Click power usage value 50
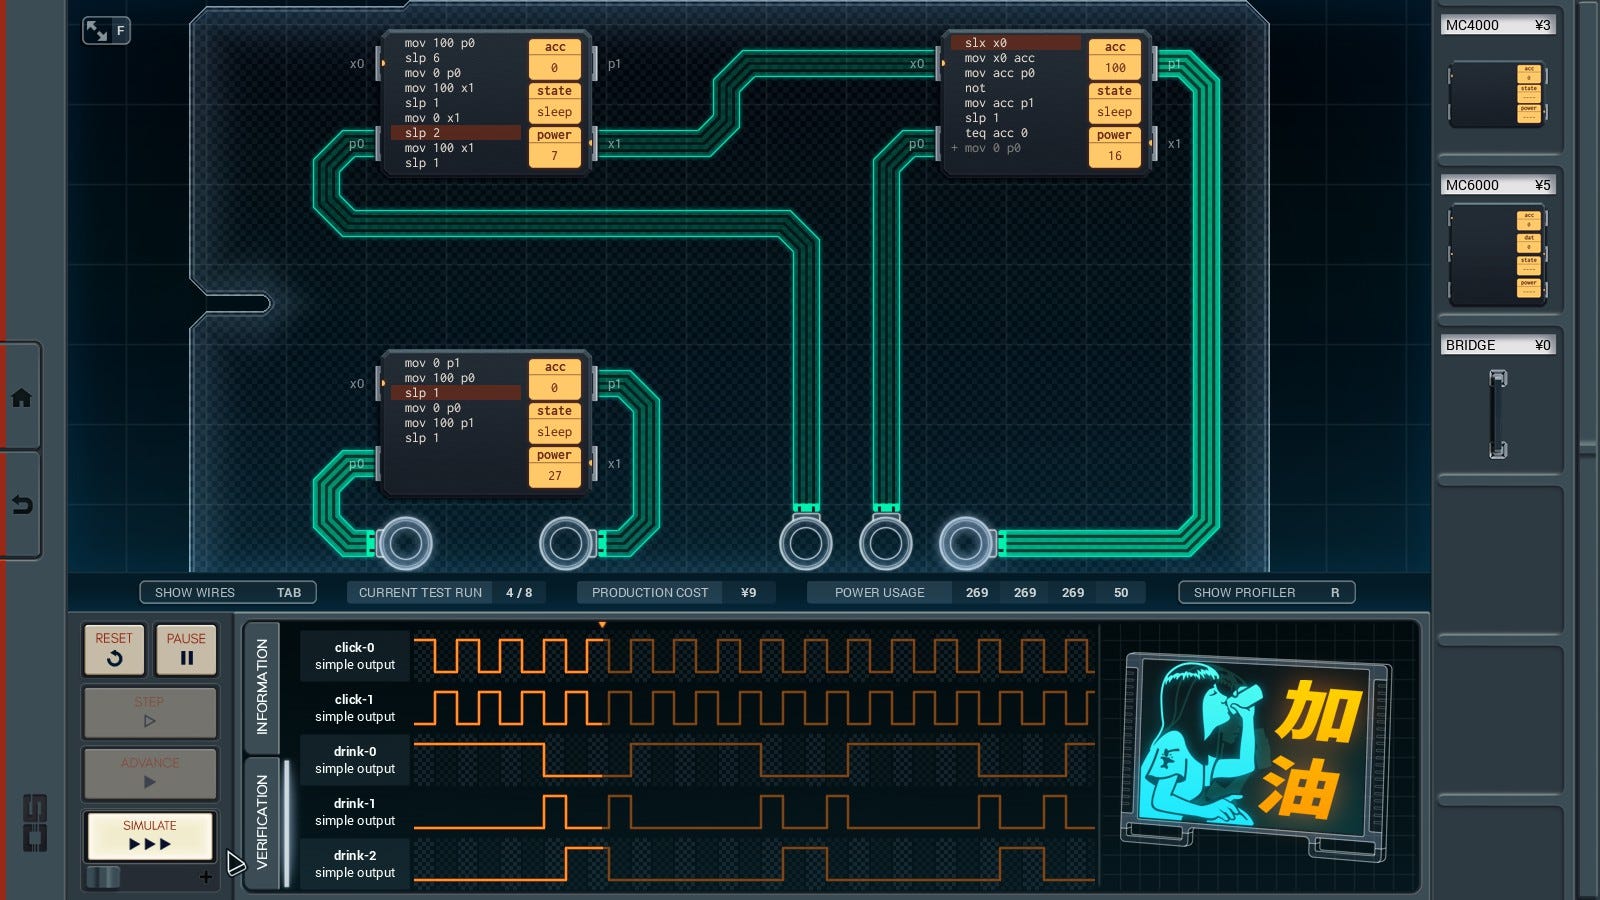Viewport: 1600px width, 900px height. (x=1121, y=593)
